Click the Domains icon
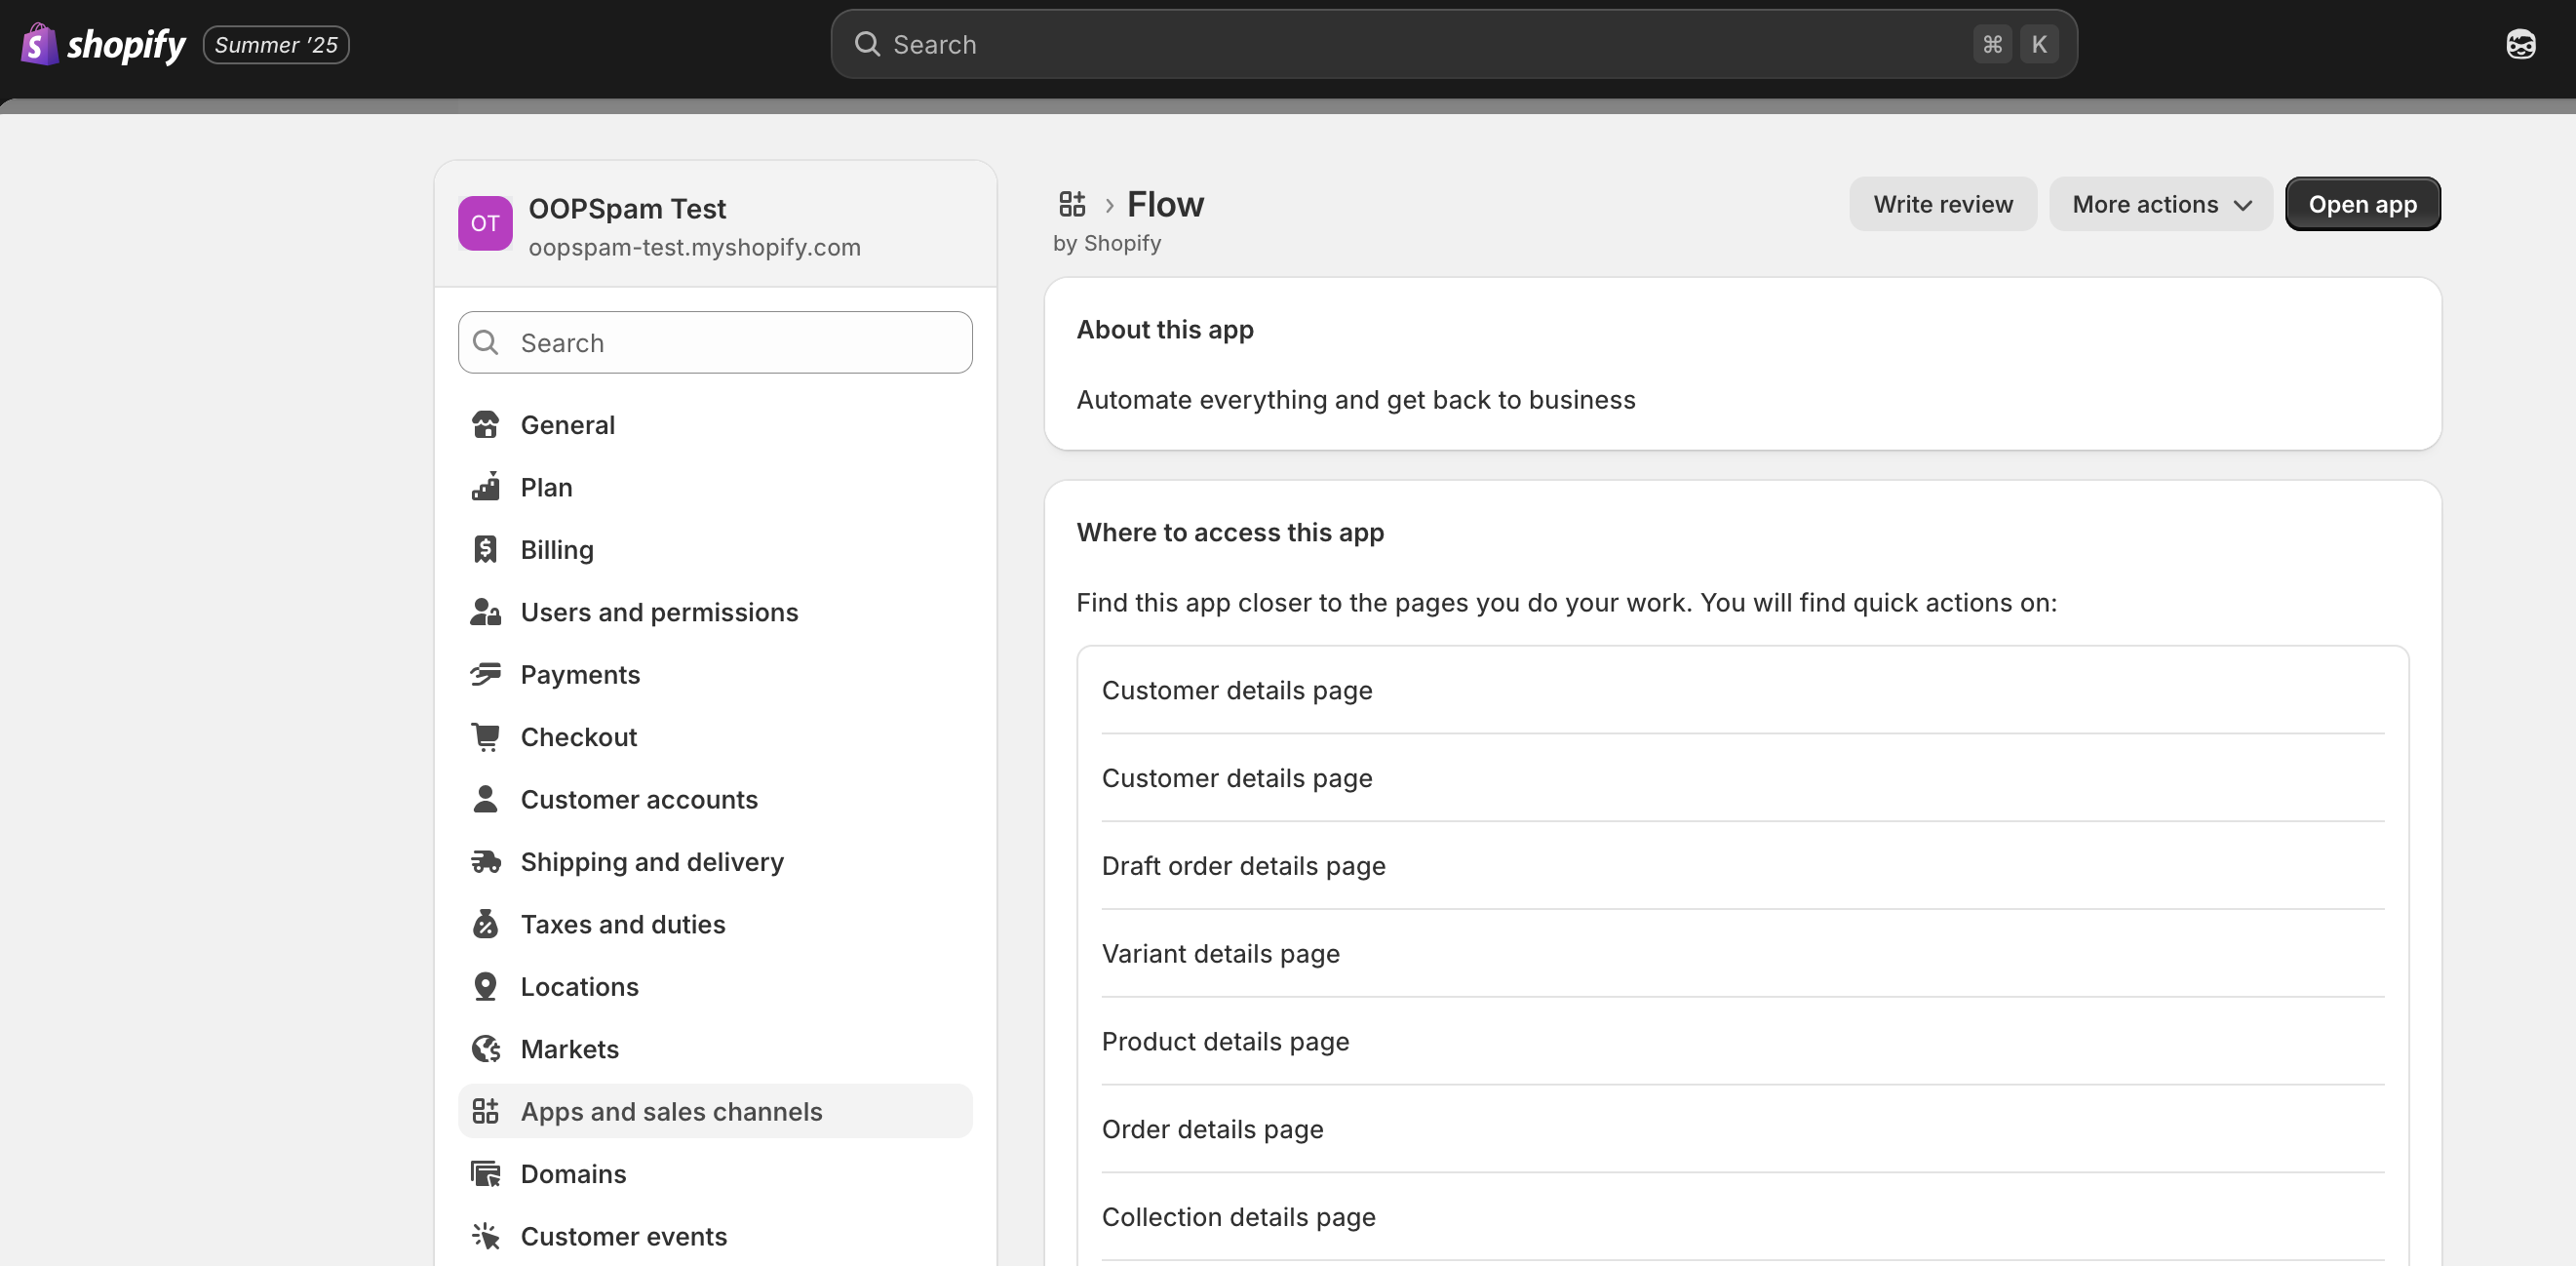 (485, 1174)
